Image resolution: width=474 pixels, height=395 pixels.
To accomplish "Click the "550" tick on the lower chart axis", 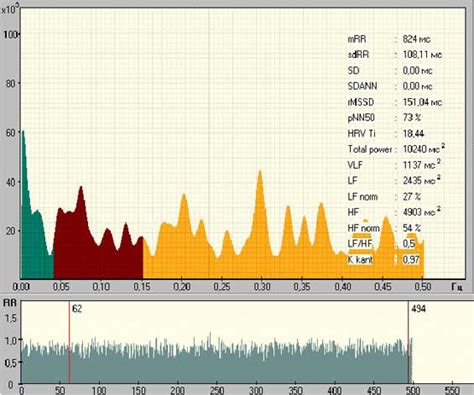I will pyautogui.click(x=452, y=390).
